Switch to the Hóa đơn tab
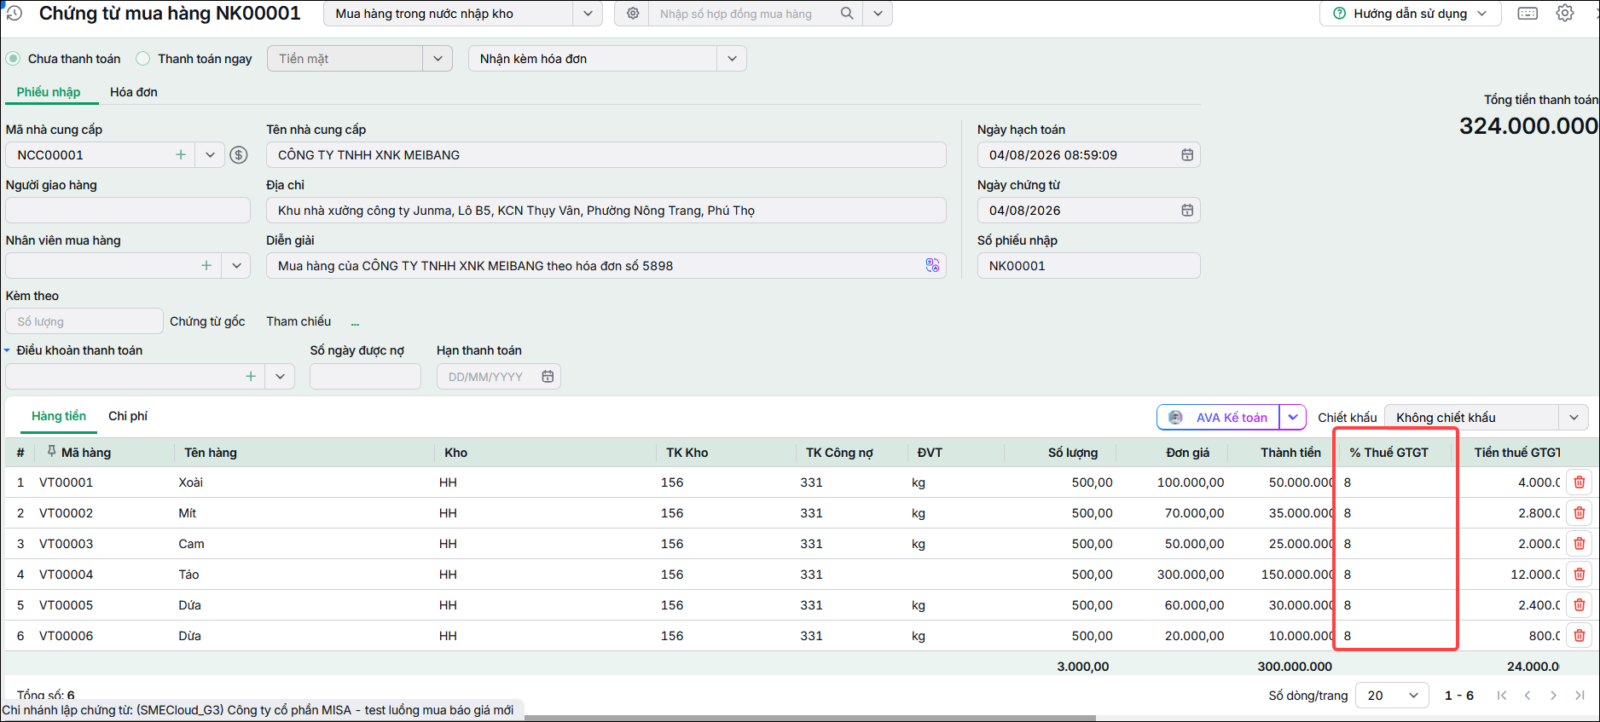The width and height of the screenshot is (1600, 722). pyautogui.click(x=134, y=92)
